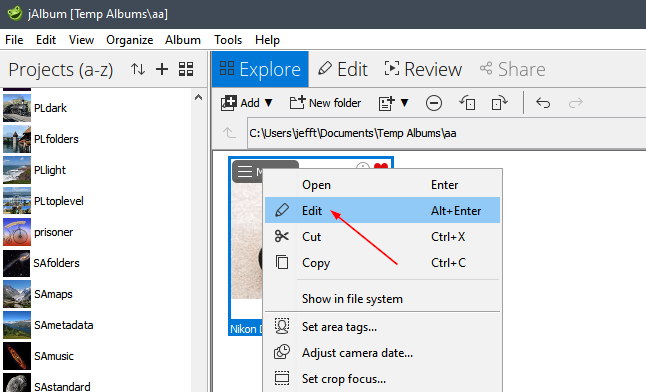Click the hamburger menu icon on the thumbnail
The height and width of the screenshot is (392, 646).
(x=245, y=171)
